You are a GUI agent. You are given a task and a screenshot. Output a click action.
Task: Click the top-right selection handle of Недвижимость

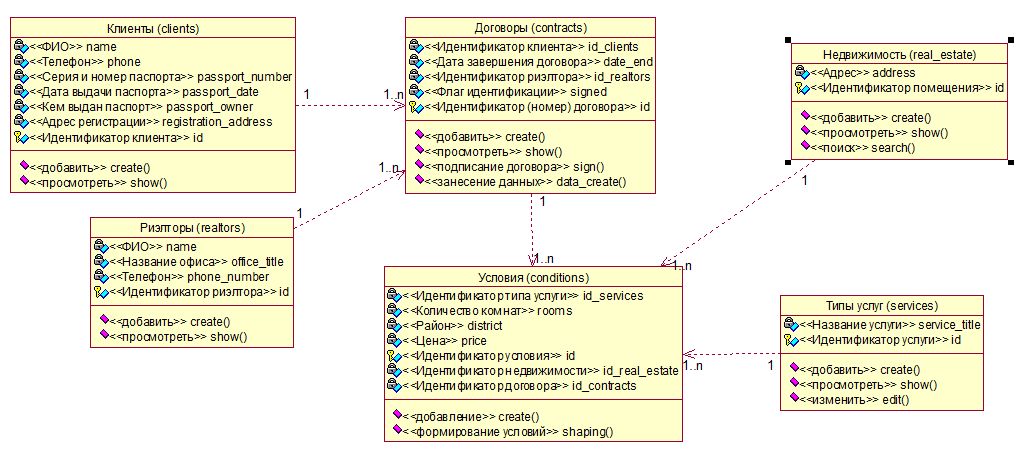(x=1011, y=40)
